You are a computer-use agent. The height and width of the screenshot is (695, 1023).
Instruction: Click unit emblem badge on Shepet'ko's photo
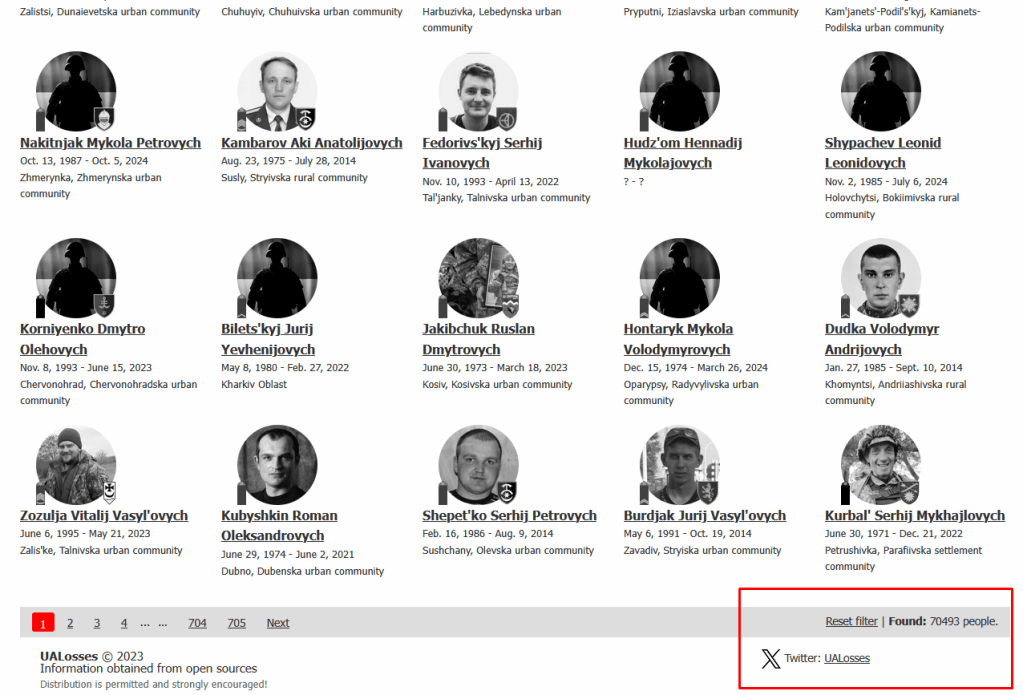point(508,492)
